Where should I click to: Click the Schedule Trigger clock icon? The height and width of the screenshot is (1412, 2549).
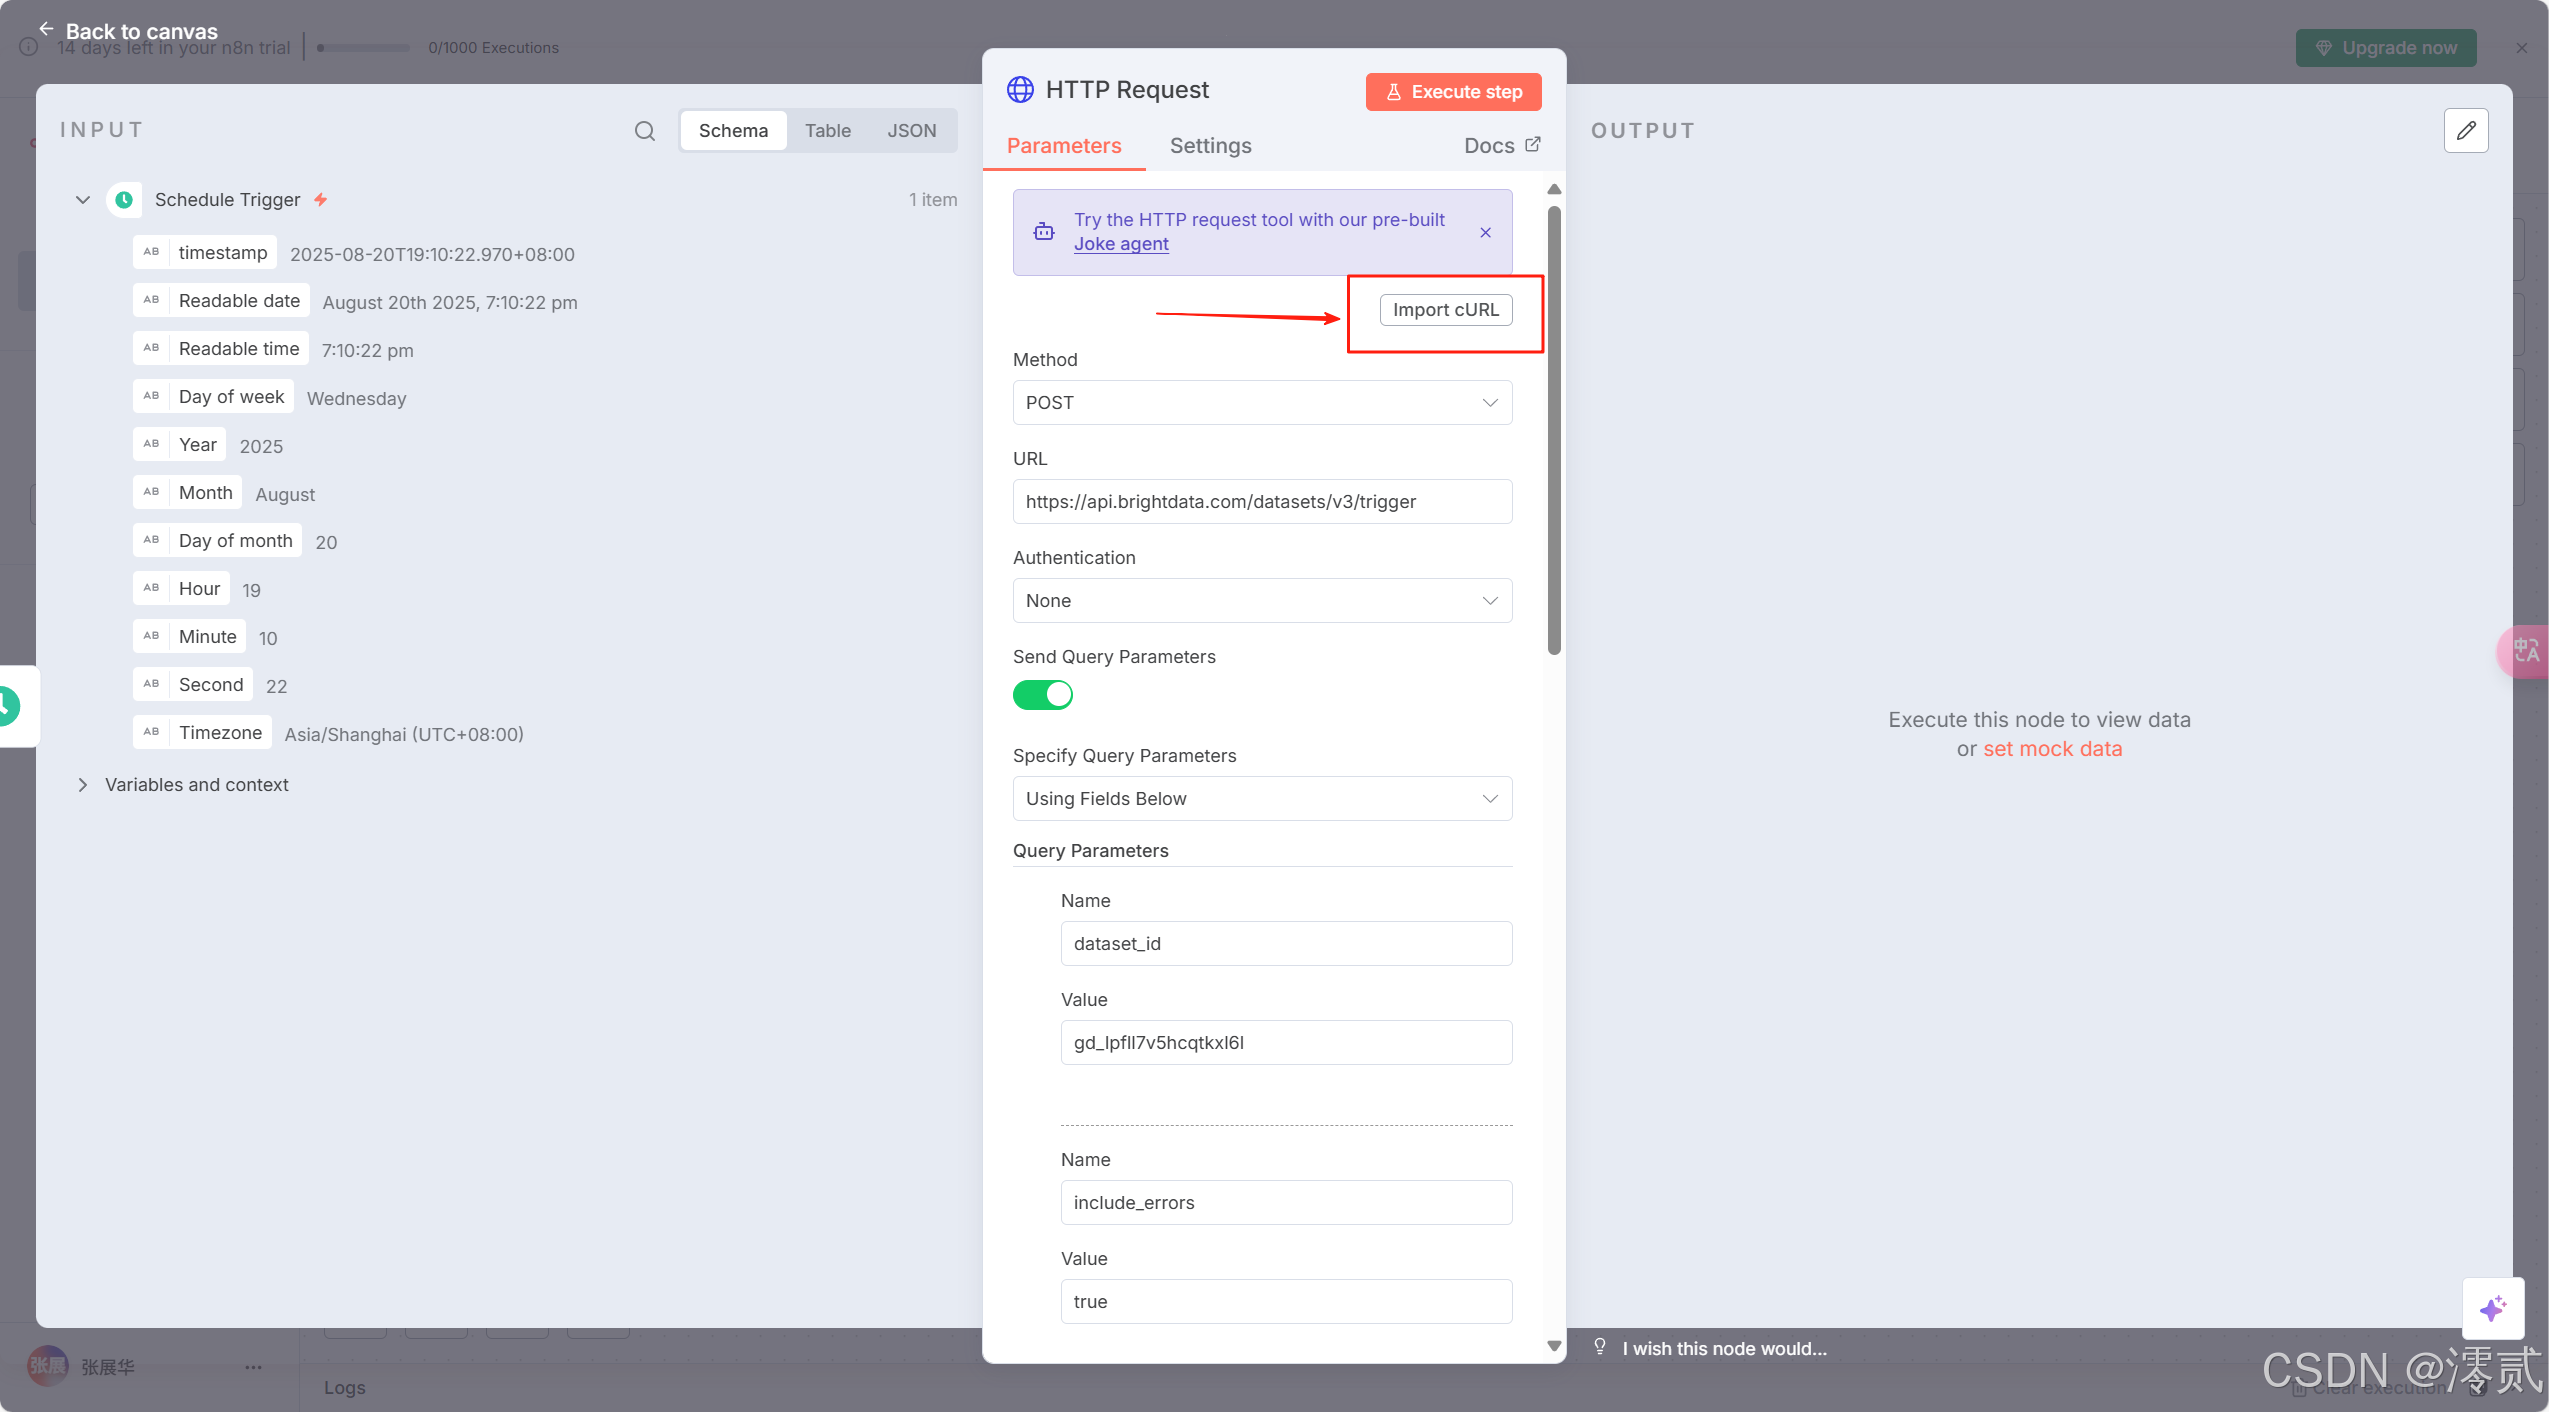click(x=124, y=200)
